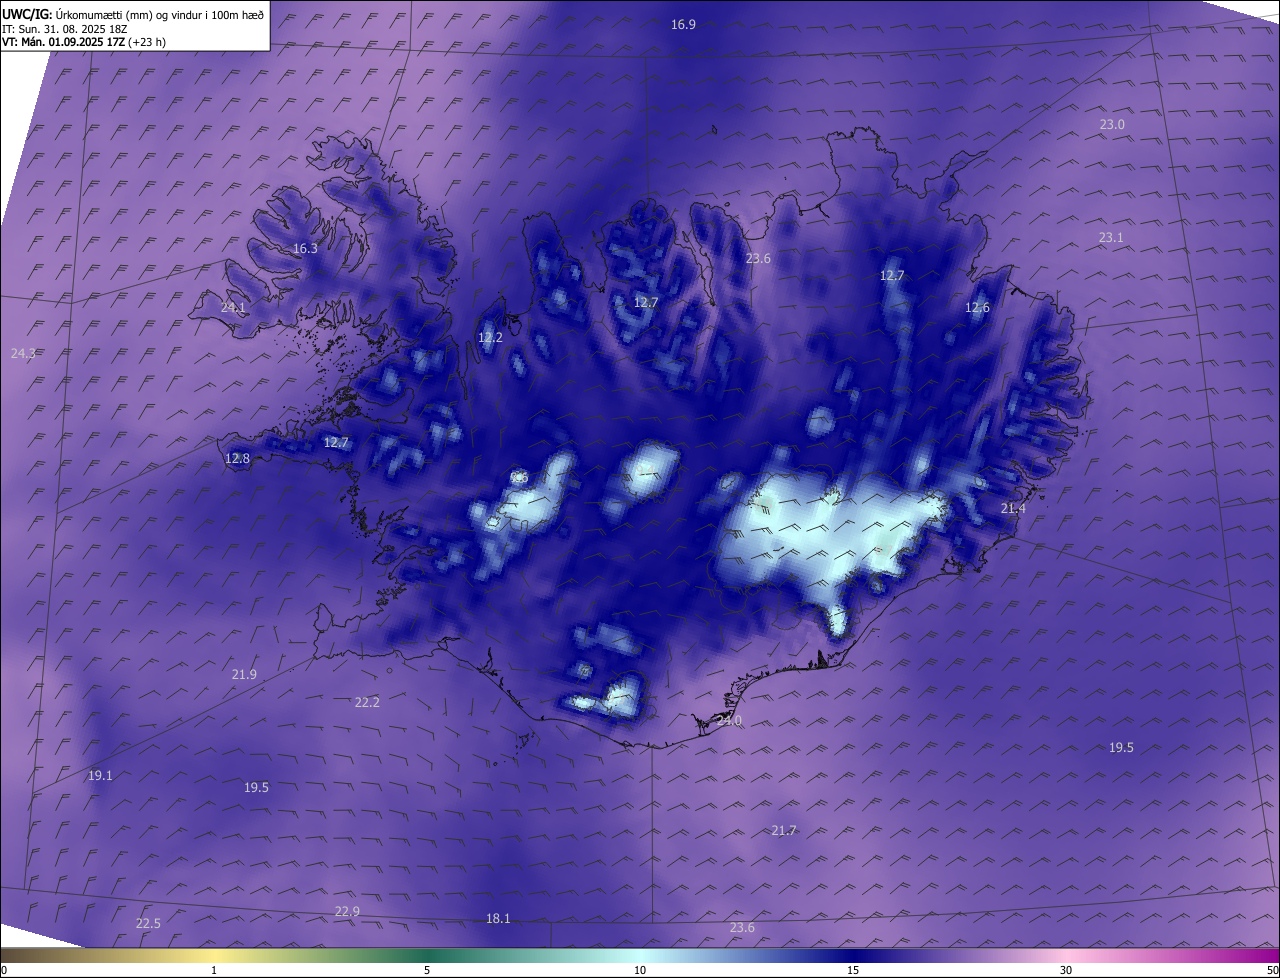
Task: Click the color scale tick labeled 5
Action: tap(427, 970)
